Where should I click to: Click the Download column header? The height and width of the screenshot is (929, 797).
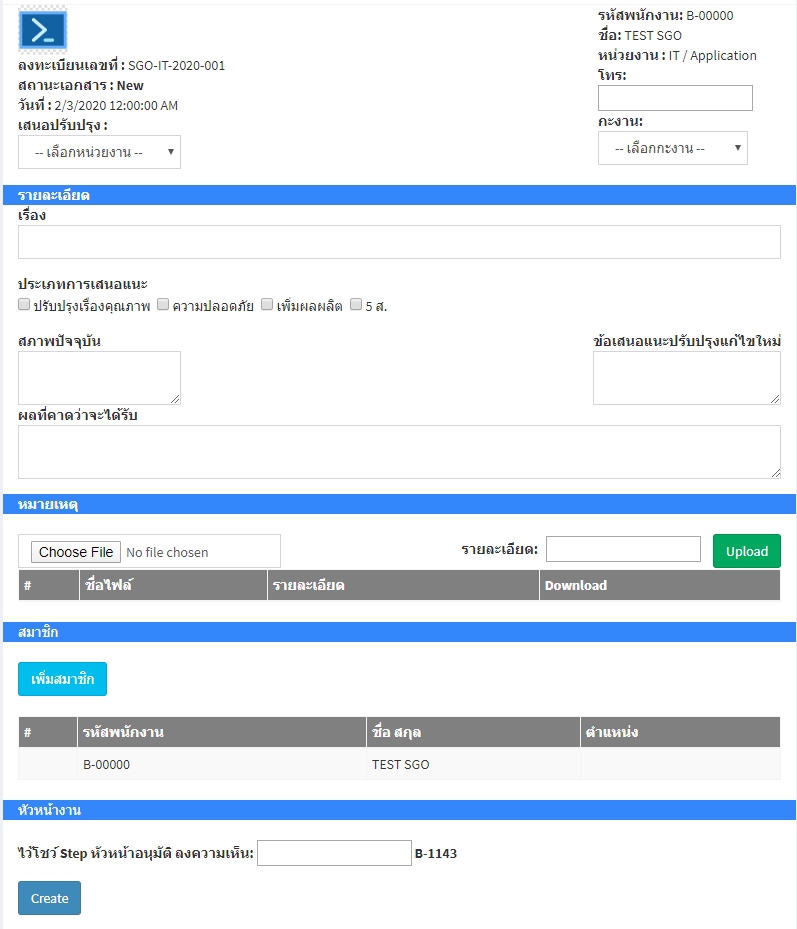pyautogui.click(x=660, y=585)
